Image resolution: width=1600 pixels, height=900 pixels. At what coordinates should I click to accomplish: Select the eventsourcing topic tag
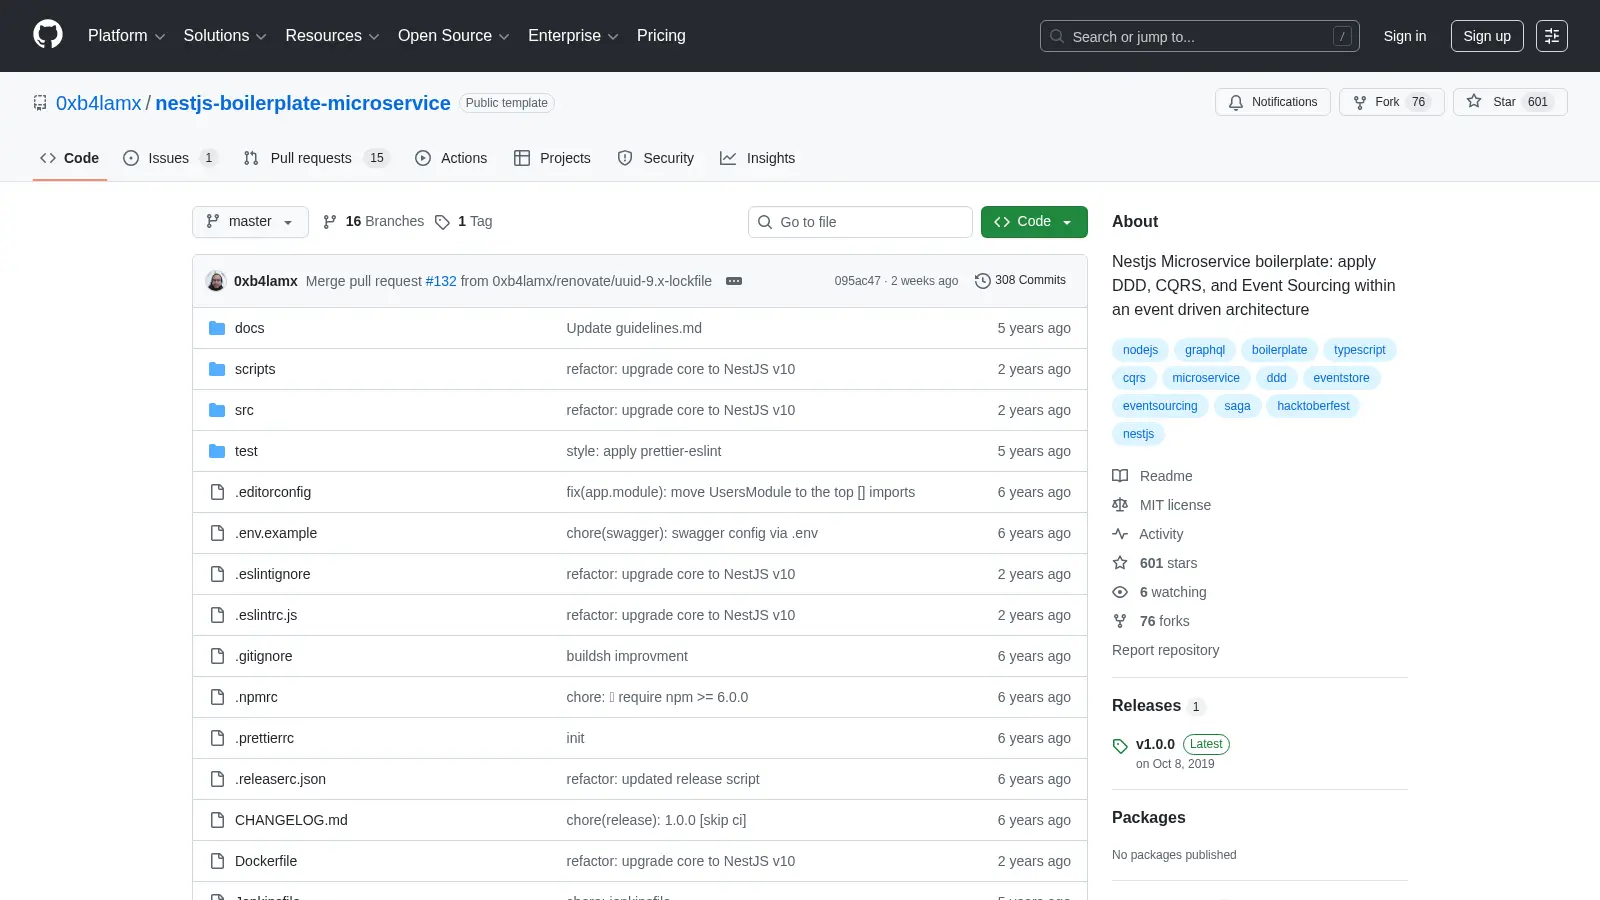(x=1160, y=406)
